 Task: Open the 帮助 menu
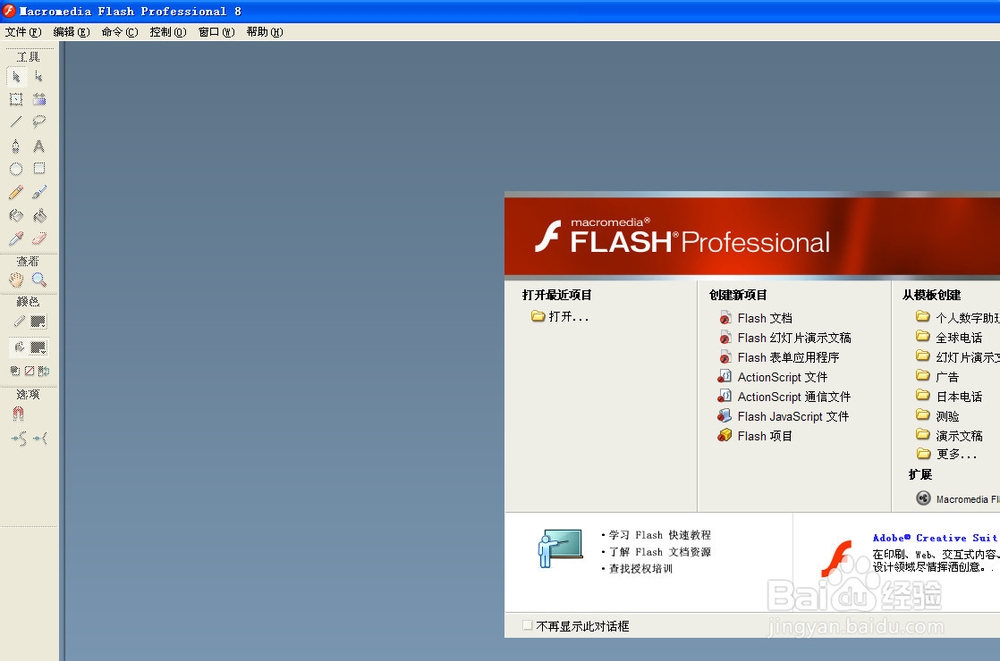265,32
